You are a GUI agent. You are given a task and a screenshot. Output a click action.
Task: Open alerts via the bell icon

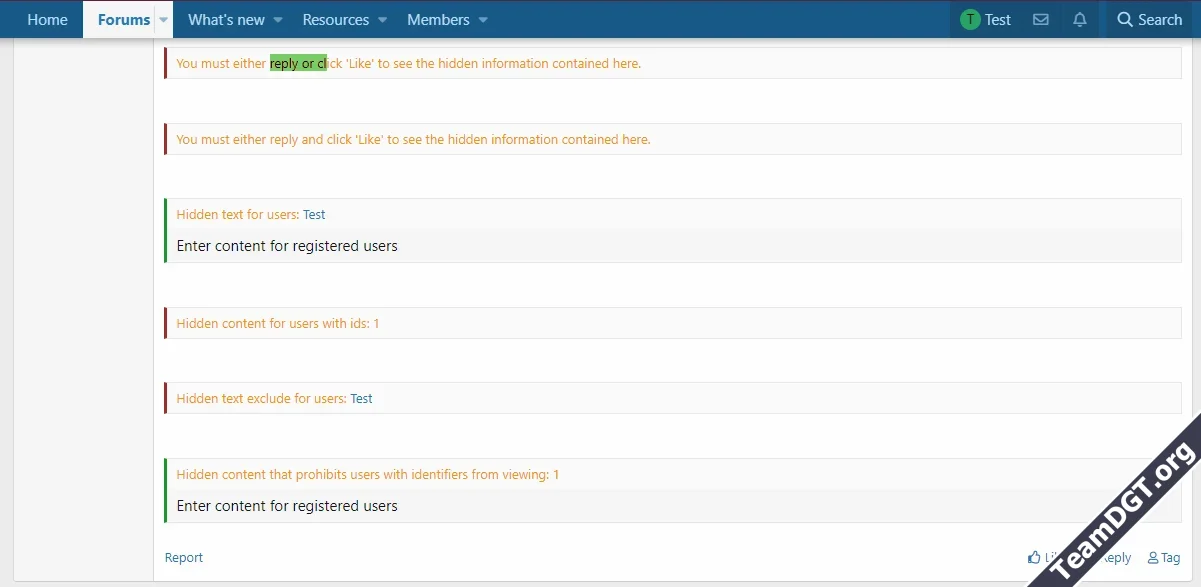pyautogui.click(x=1079, y=19)
